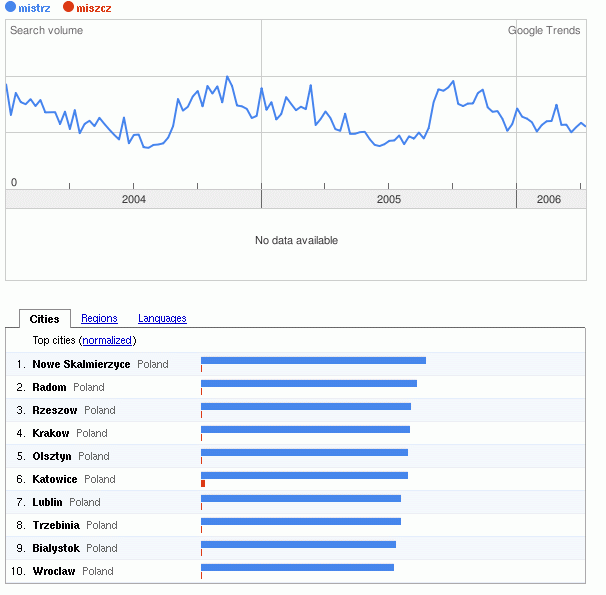The width and height of the screenshot is (606, 595).
Task: Open the Regions tab
Action: coord(99,319)
